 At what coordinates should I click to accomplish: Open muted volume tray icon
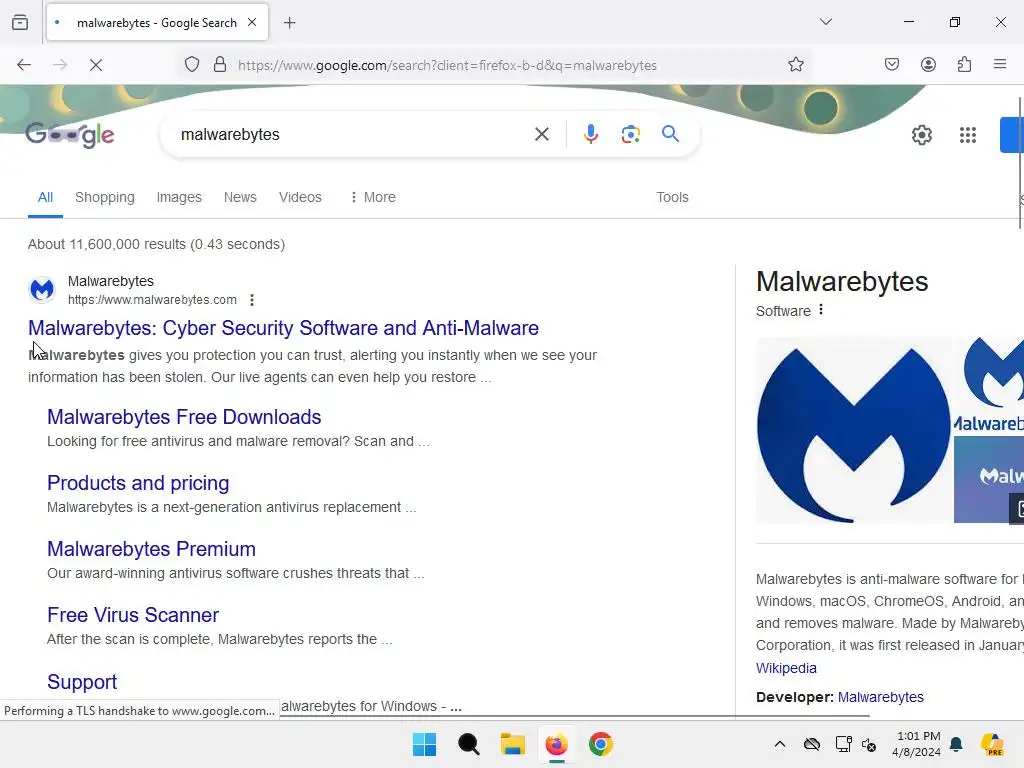pos(869,744)
